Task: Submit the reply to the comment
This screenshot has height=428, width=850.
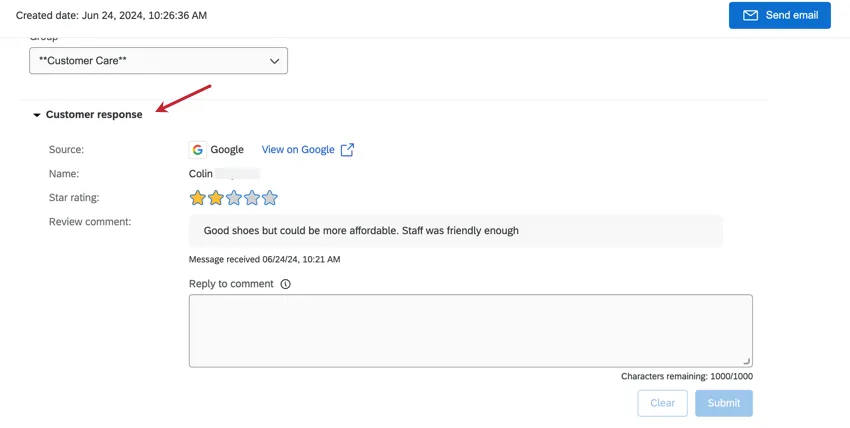Action: pyautogui.click(x=724, y=403)
